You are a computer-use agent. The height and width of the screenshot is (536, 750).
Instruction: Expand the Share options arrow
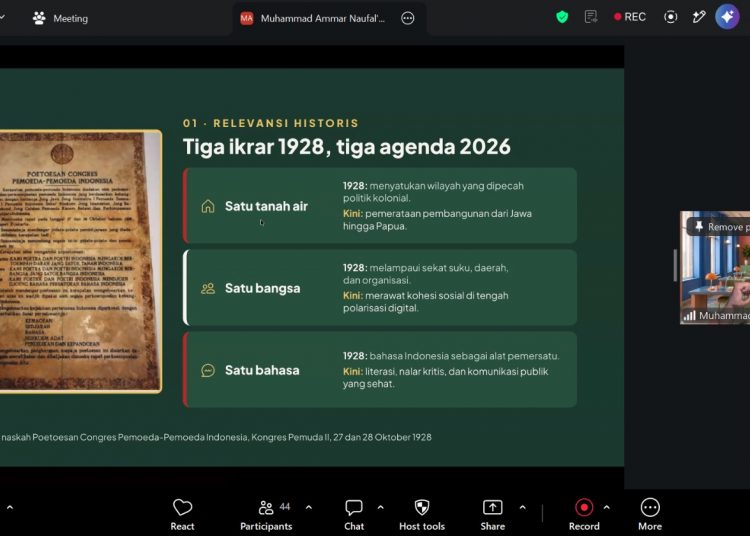pos(522,507)
